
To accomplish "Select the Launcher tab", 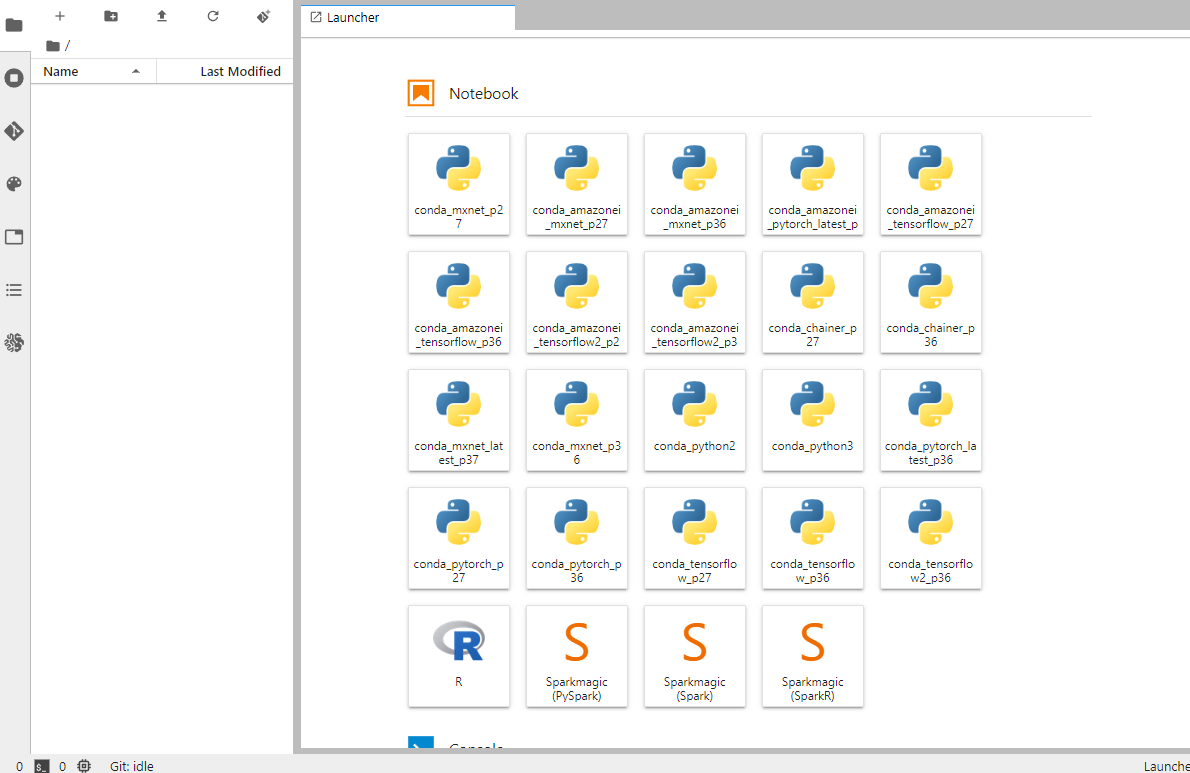I will pos(408,17).
